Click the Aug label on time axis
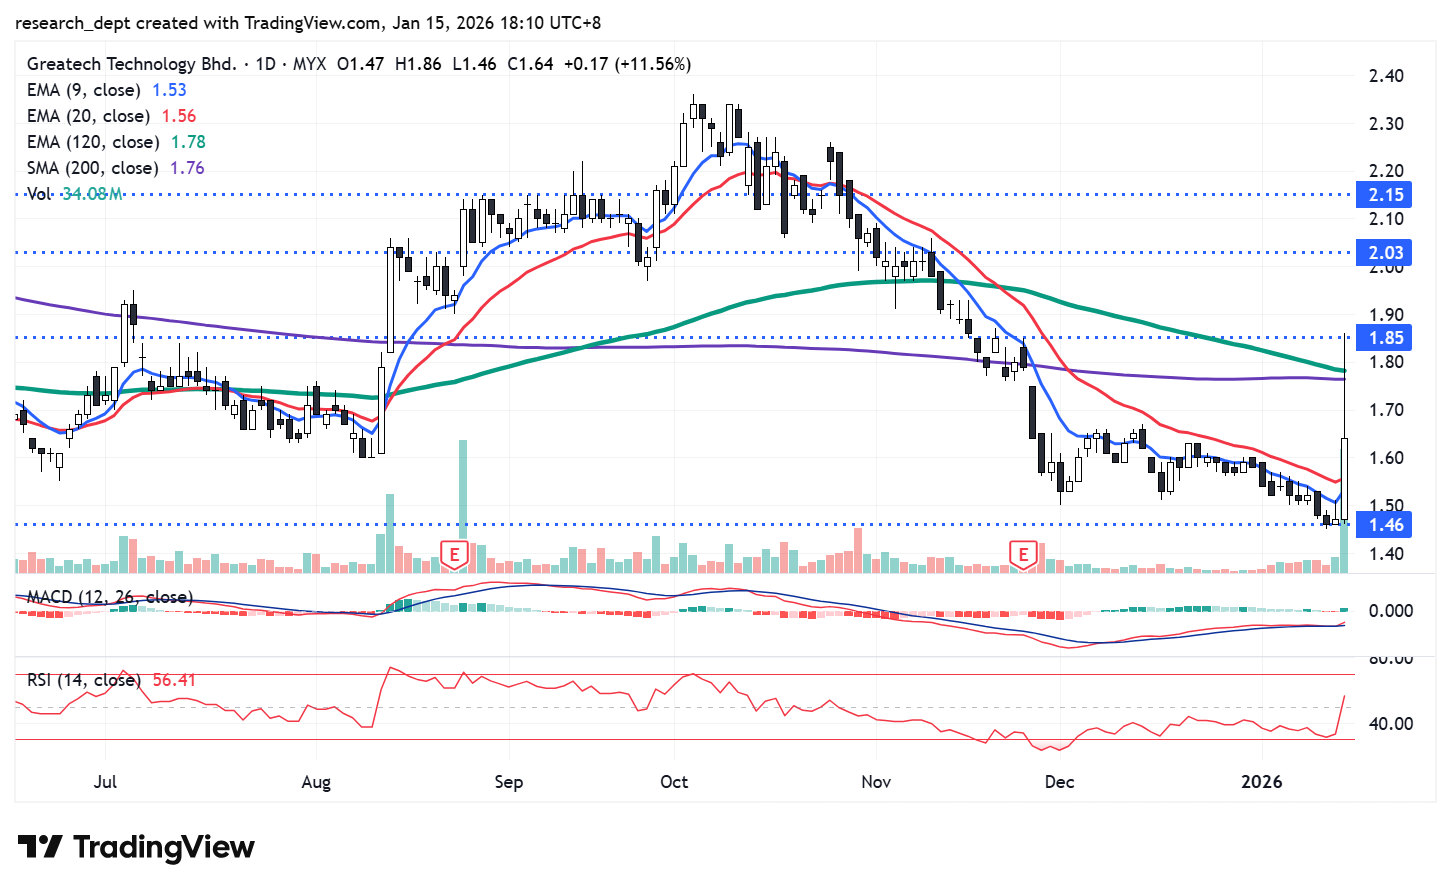1451x892 pixels. pyautogui.click(x=316, y=781)
